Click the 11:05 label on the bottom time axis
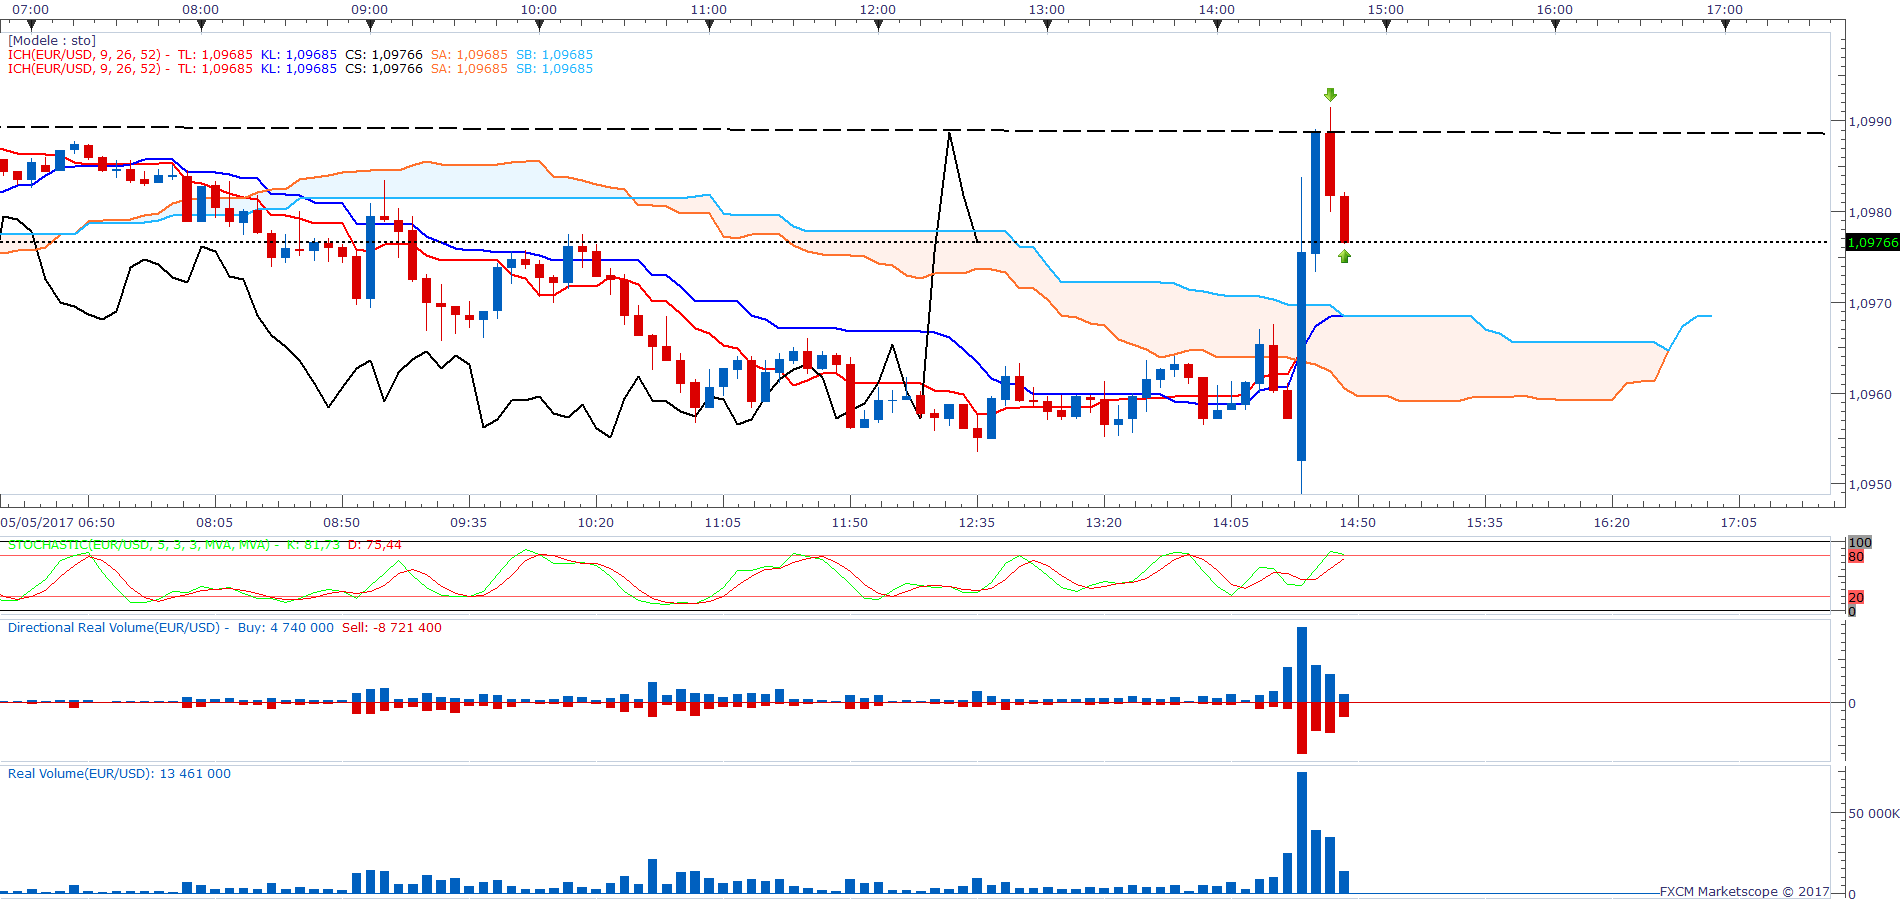 [723, 523]
